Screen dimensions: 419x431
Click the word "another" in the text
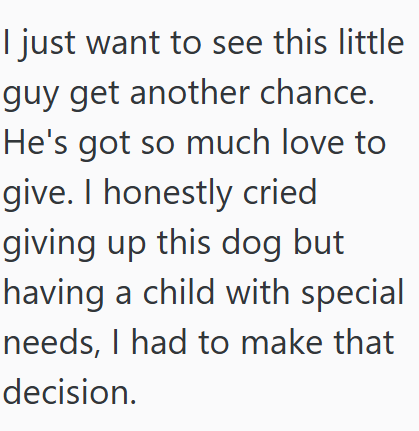click(x=190, y=92)
